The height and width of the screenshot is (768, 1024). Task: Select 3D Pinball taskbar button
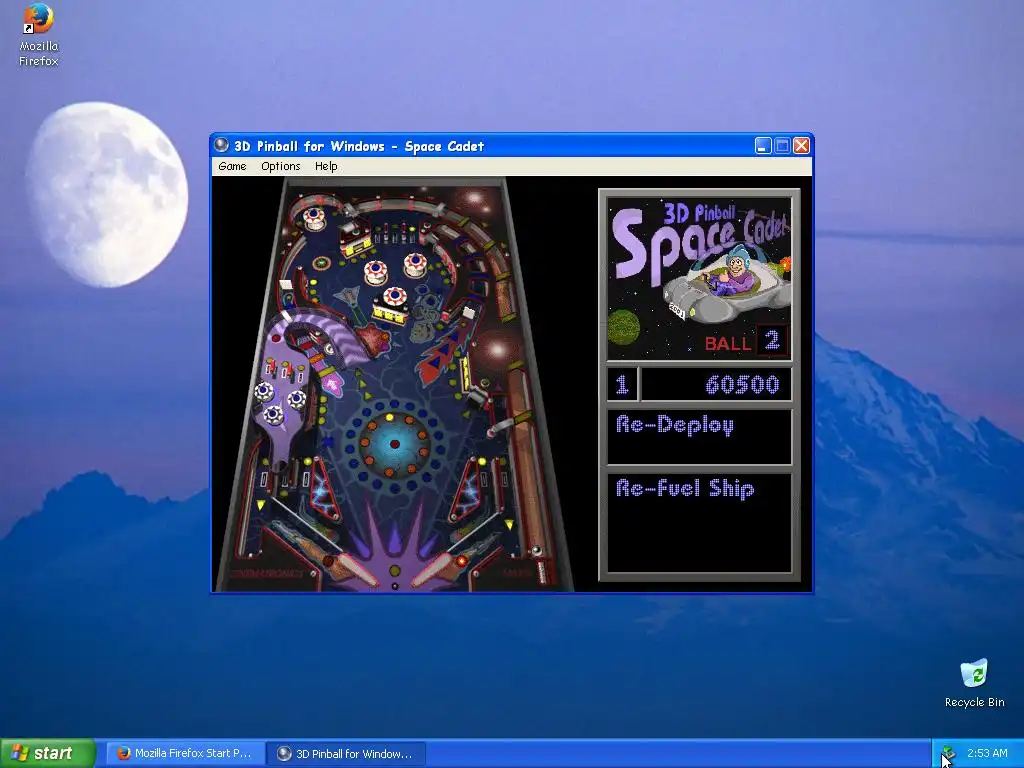point(347,754)
